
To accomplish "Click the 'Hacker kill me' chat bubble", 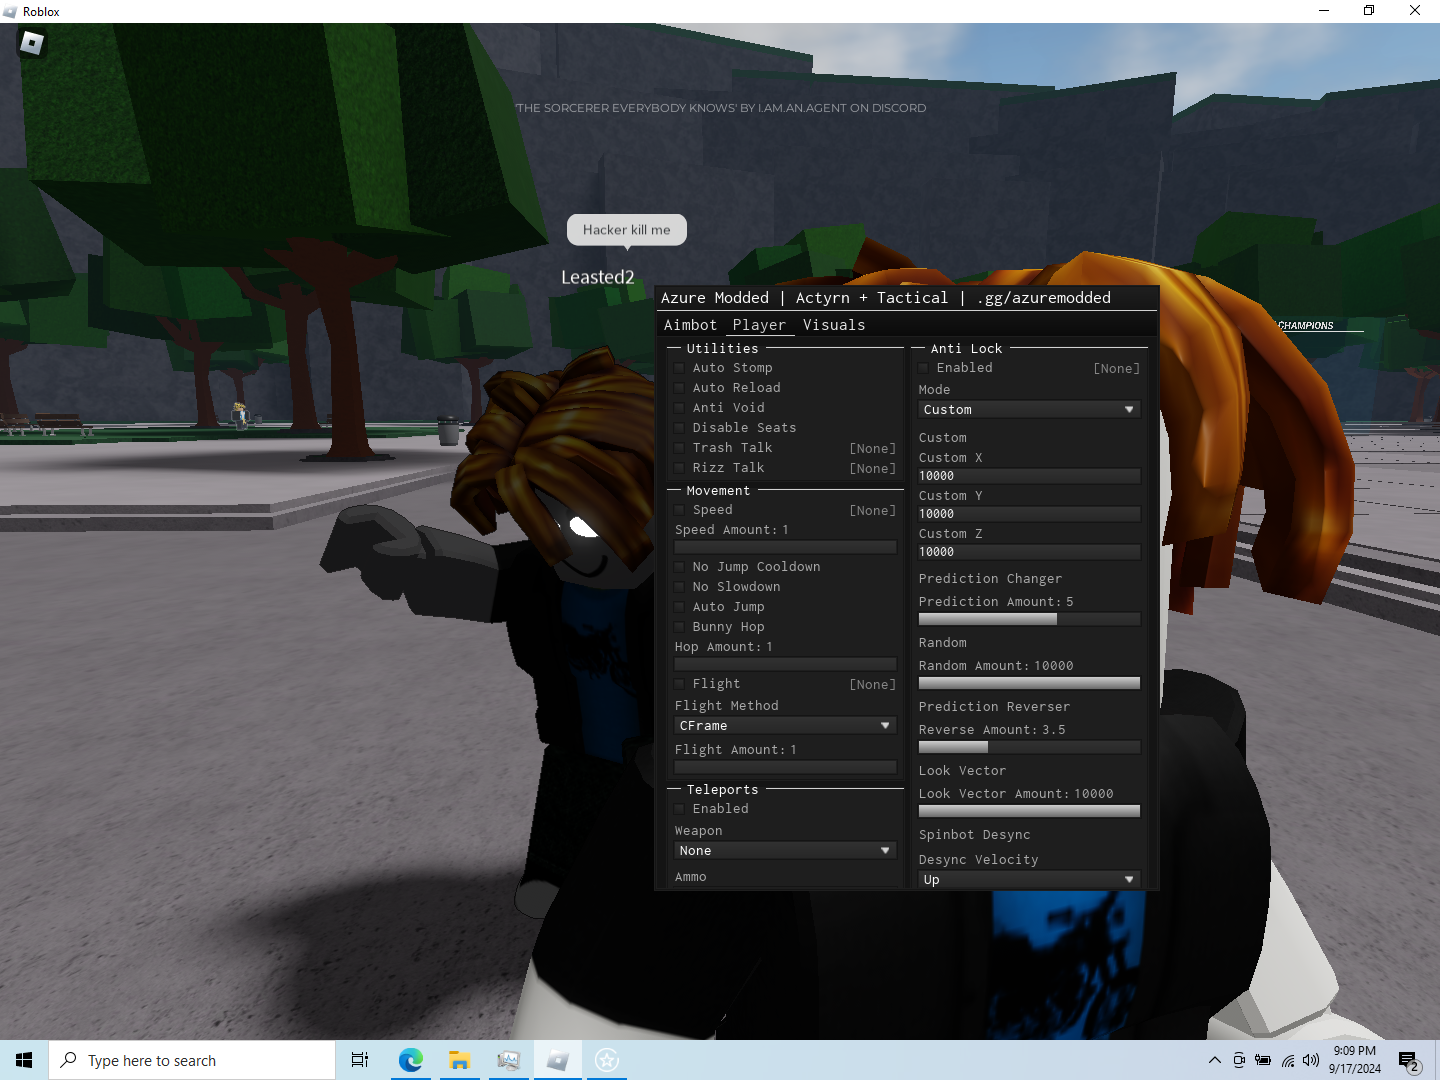I will pos(627,230).
